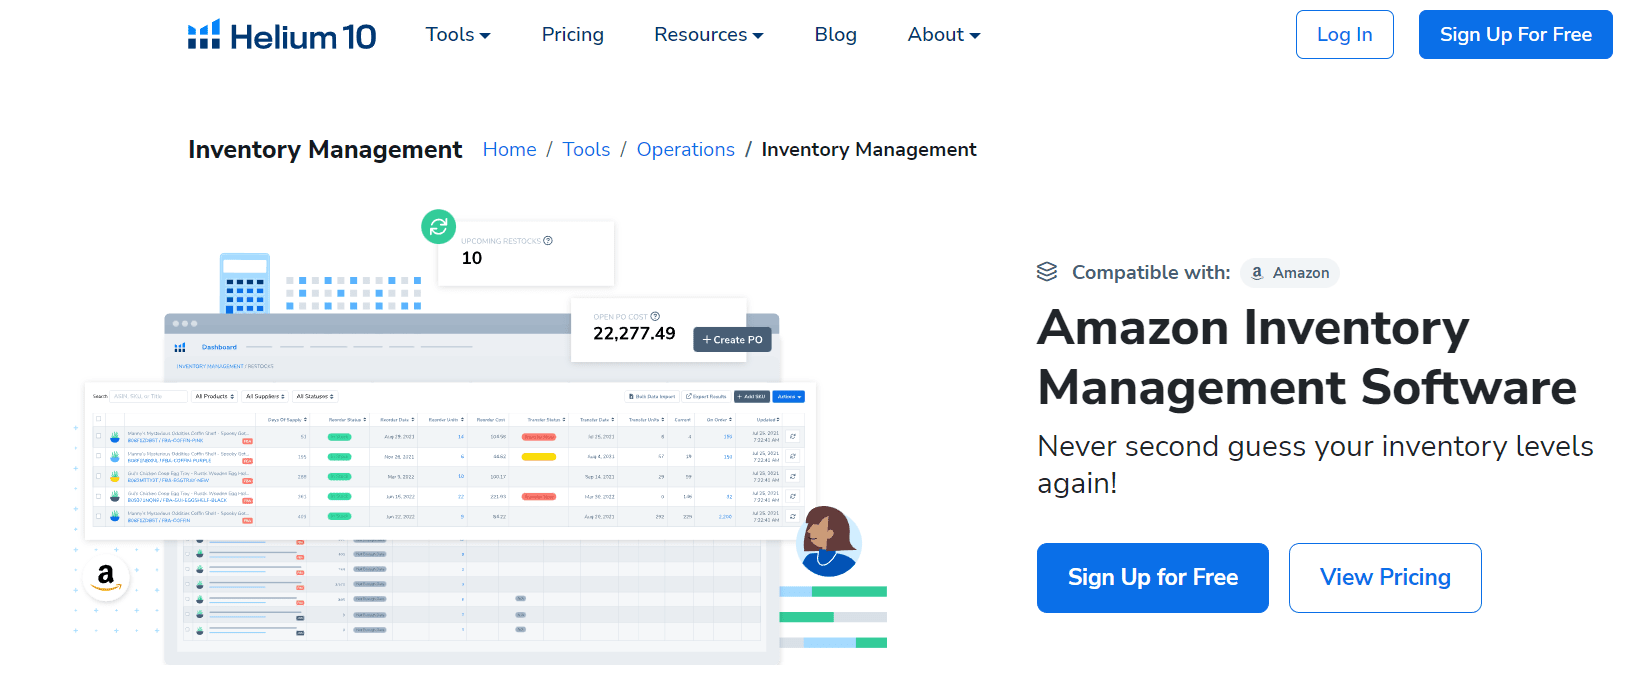Click the yellow transfer status pill
The height and width of the screenshot is (698, 1644).
(539, 457)
